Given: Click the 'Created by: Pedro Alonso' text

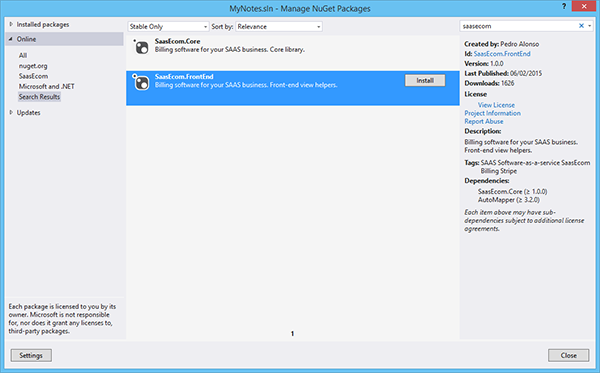Looking at the screenshot, I should pyautogui.click(x=502, y=44).
